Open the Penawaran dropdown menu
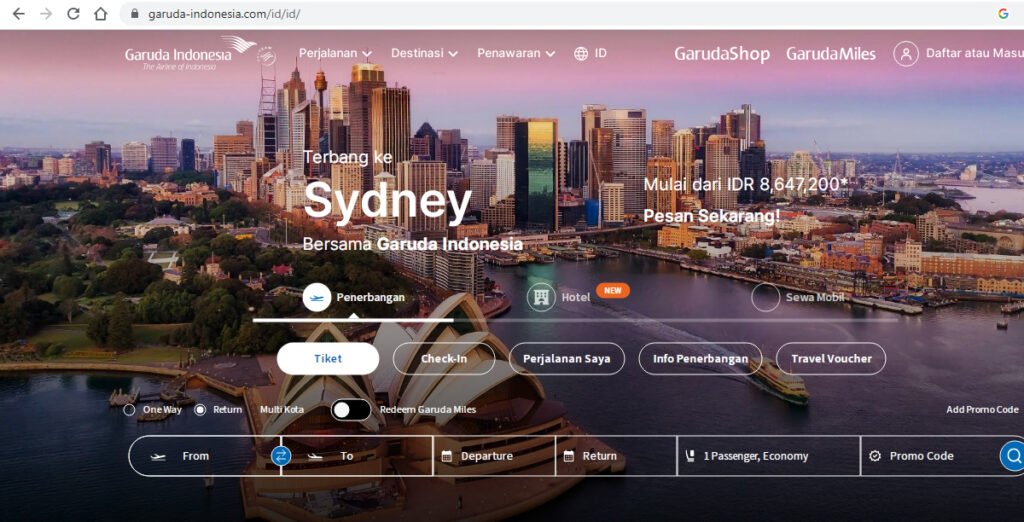1024x522 pixels. click(516, 54)
